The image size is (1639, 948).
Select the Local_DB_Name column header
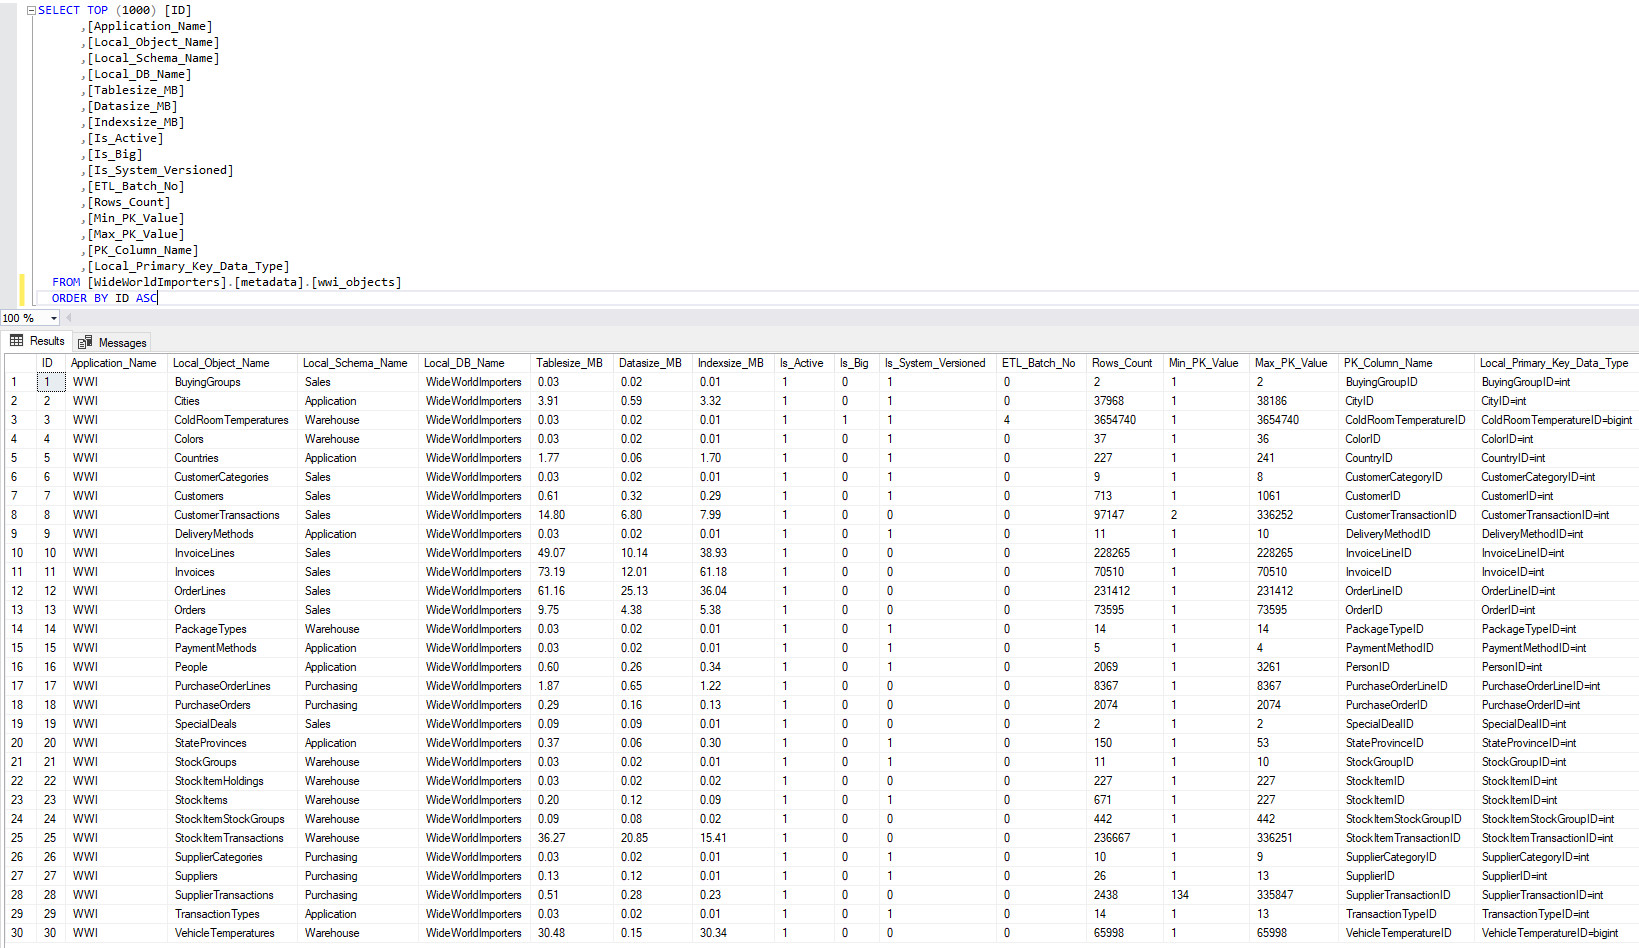(474, 363)
